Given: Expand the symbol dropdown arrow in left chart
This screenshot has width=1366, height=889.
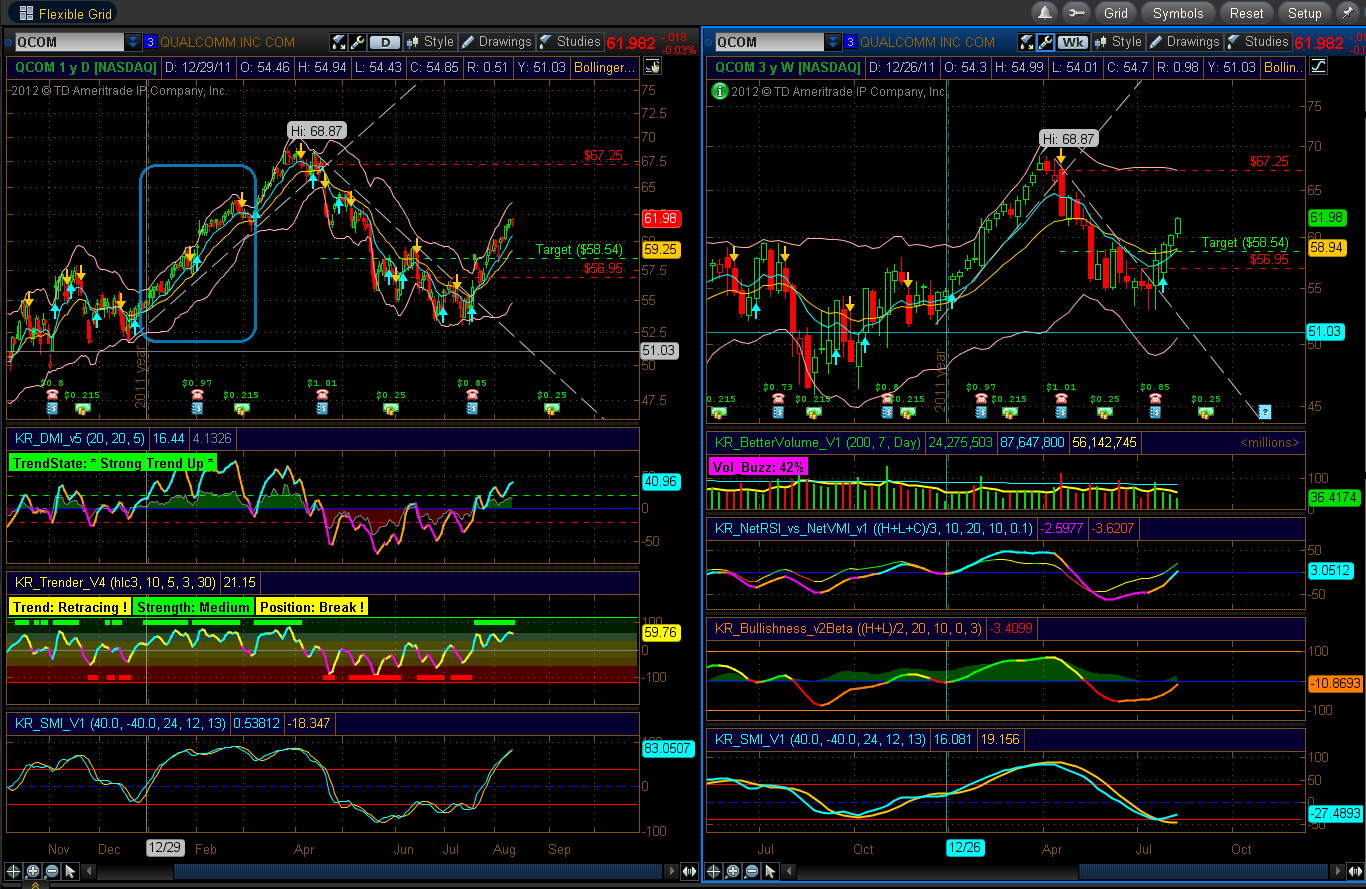Looking at the screenshot, I should [x=134, y=42].
